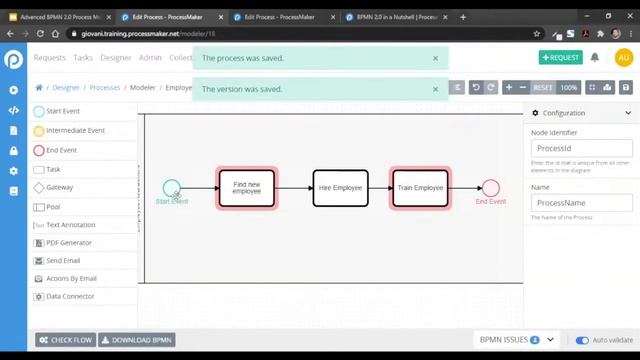Image resolution: width=640 pixels, height=360 pixels.
Task: Click the +REQUEST button
Action: click(560, 58)
